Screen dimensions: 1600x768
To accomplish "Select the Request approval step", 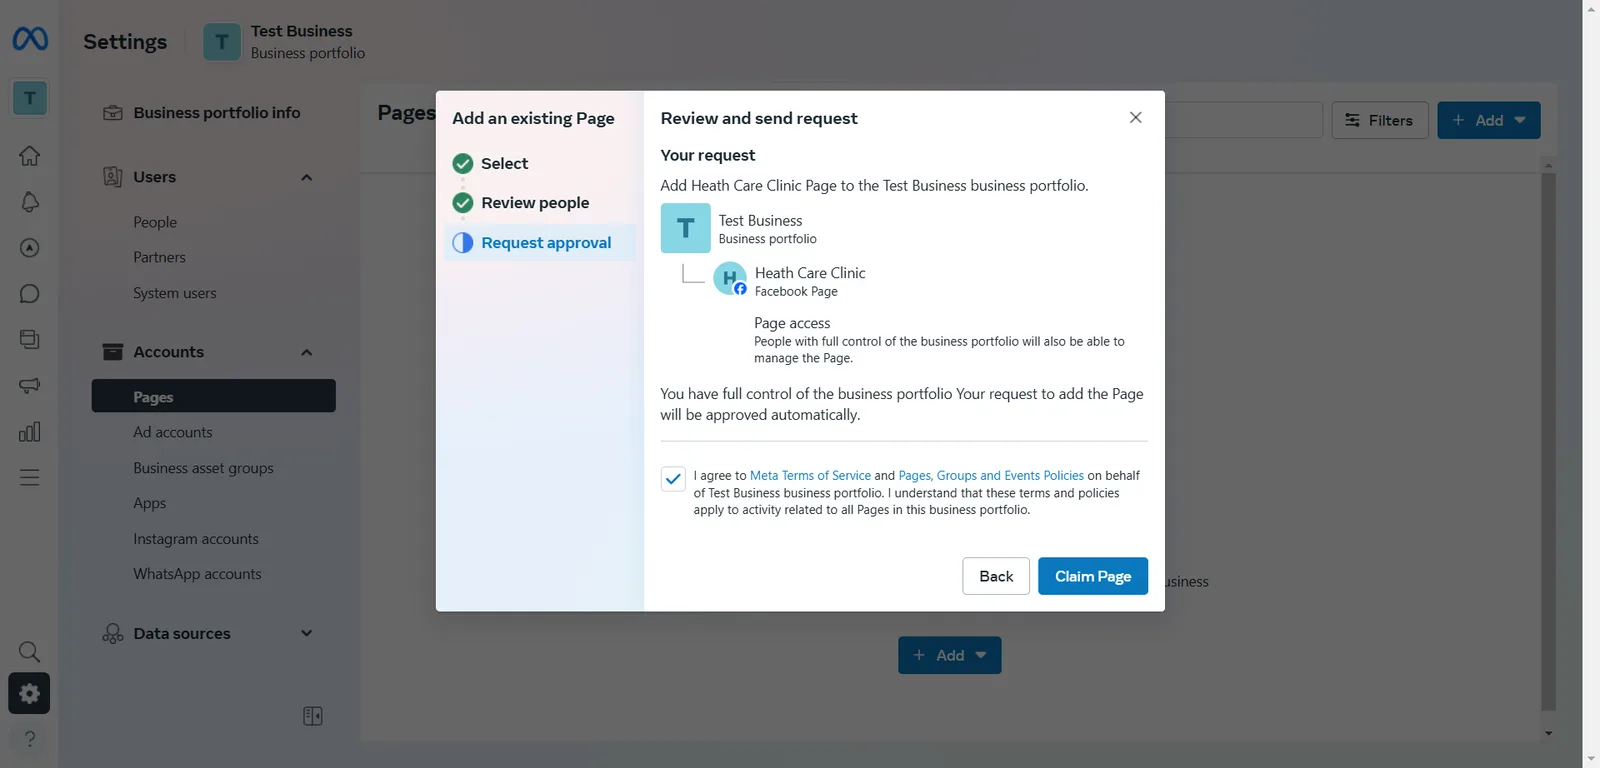I will pos(540,243).
